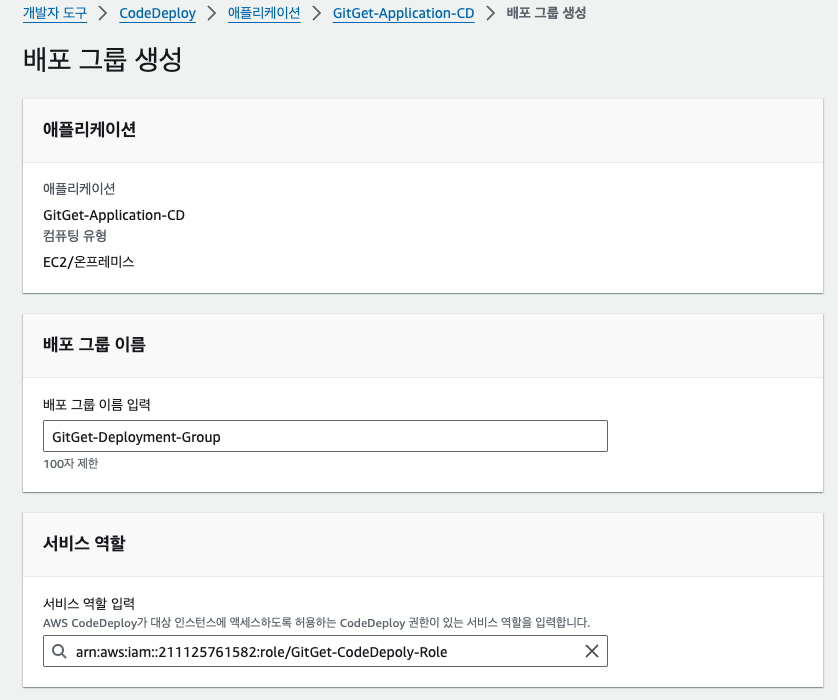Click breadcrumb chevron before 배포 그룹 생성
The height and width of the screenshot is (700, 838).
(x=491, y=13)
